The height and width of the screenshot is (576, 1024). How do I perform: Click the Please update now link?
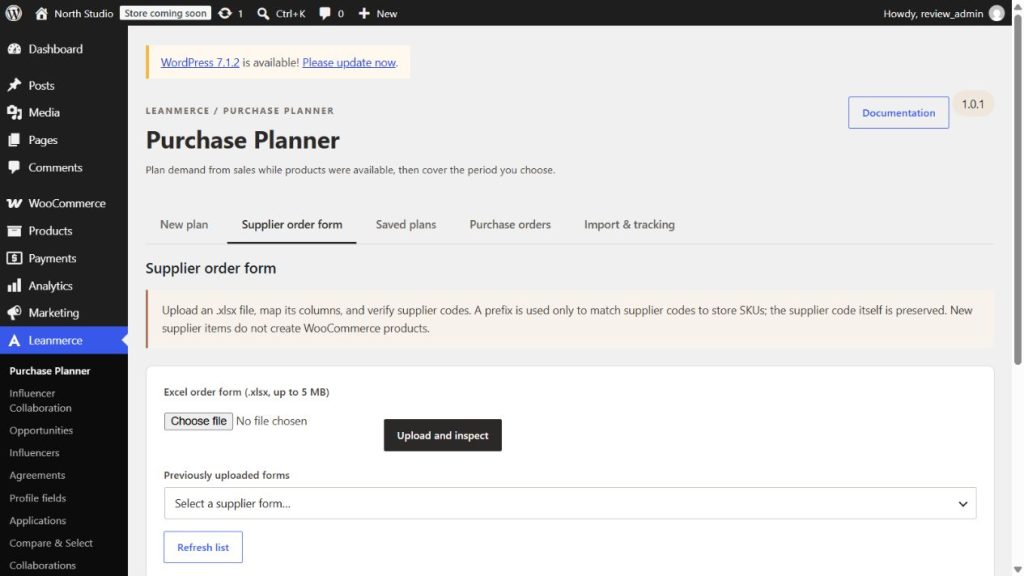349,62
